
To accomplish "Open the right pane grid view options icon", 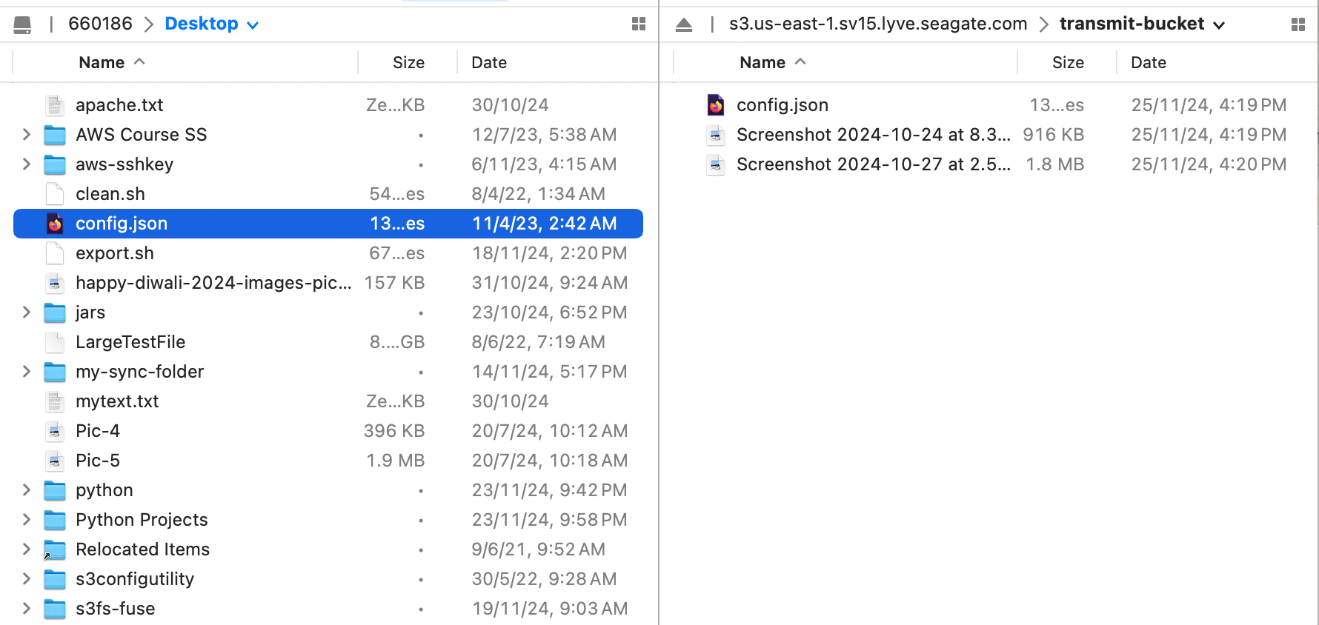I will tap(1298, 24).
